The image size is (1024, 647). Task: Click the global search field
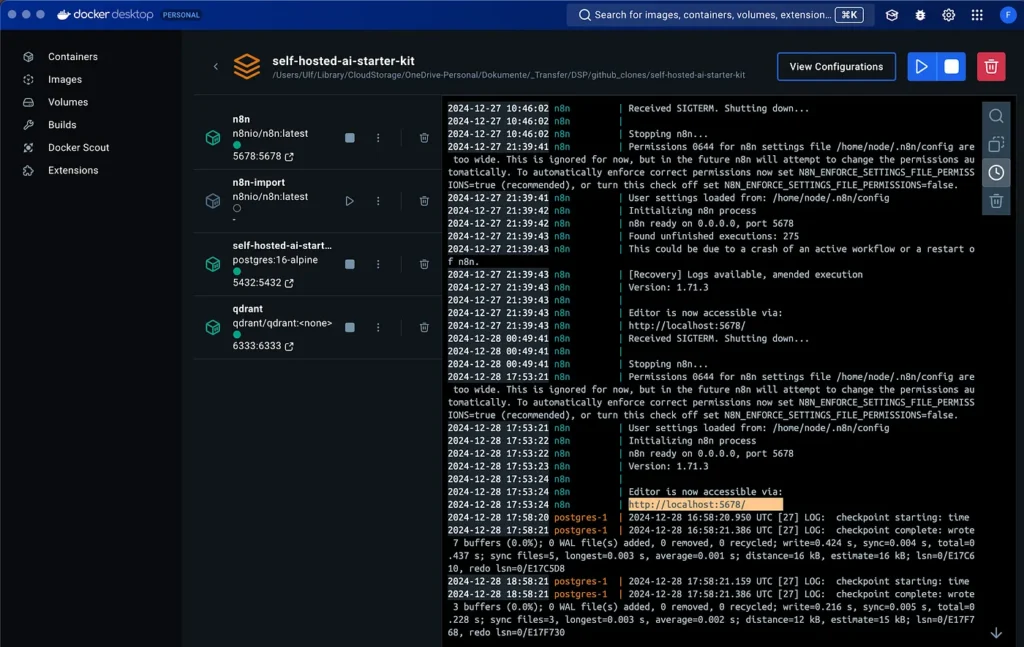tap(720, 14)
